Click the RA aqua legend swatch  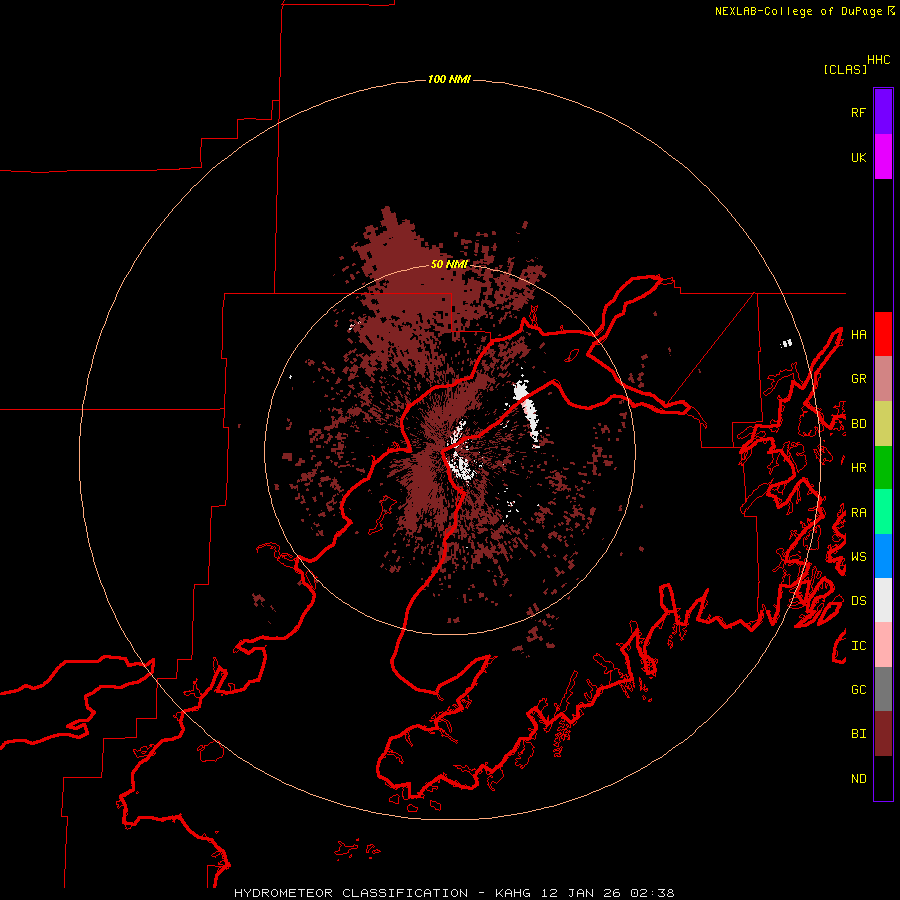pyautogui.click(x=883, y=512)
